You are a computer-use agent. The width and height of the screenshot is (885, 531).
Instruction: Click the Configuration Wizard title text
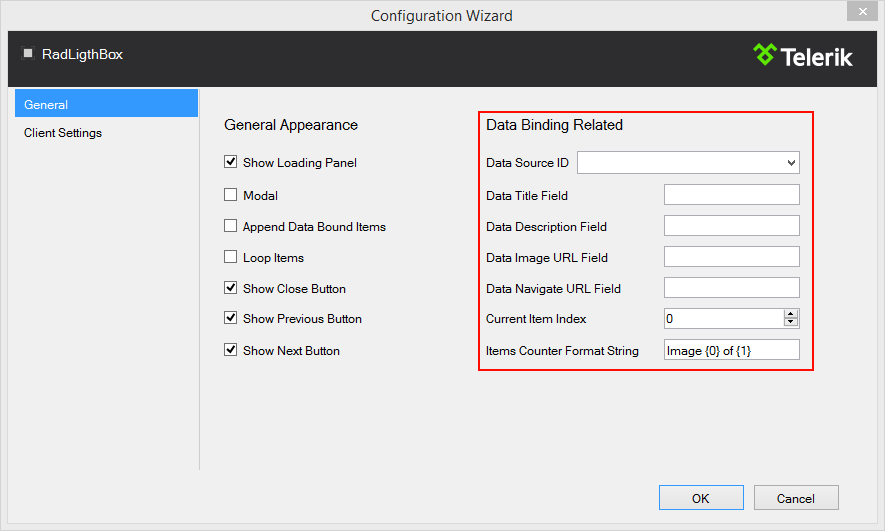coord(441,16)
